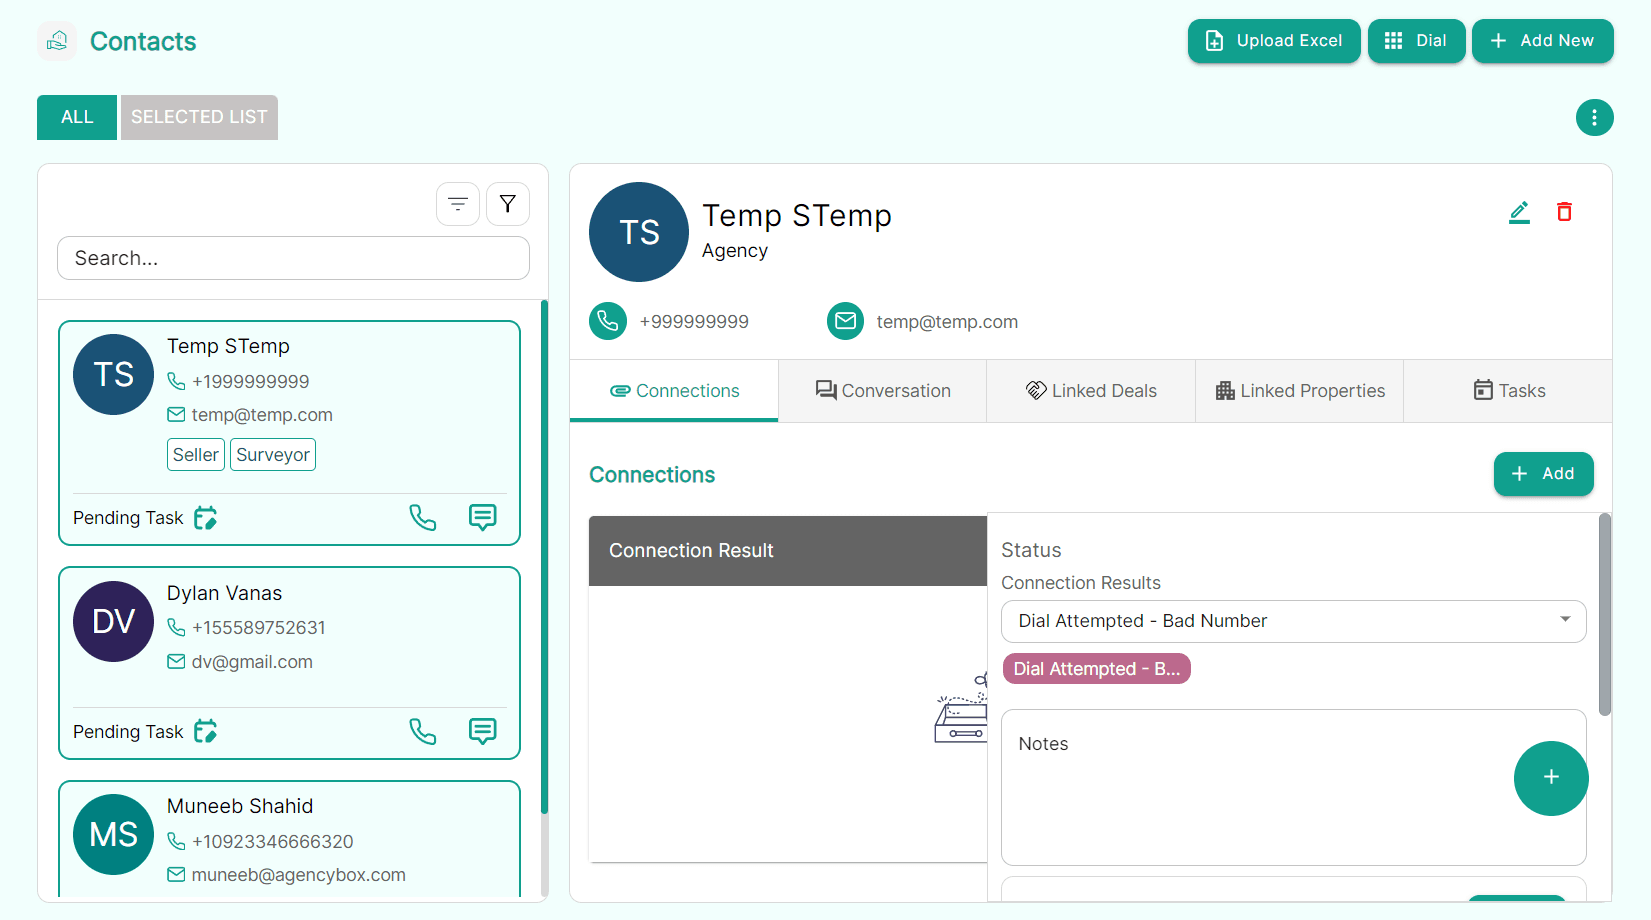Edit Temp STemp contact with the pencil icon
The image size is (1651, 920).
coord(1519,212)
